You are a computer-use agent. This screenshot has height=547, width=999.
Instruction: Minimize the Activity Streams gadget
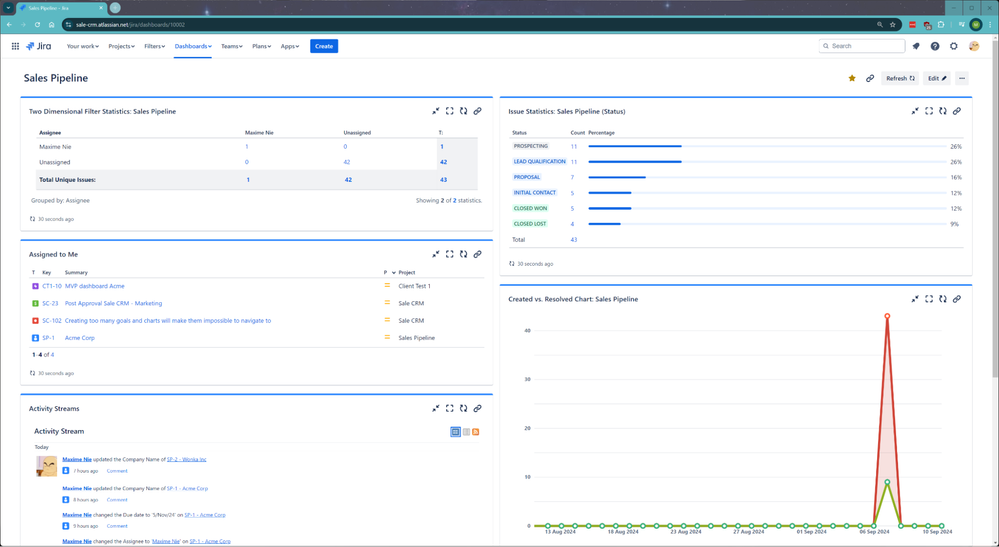click(x=436, y=408)
